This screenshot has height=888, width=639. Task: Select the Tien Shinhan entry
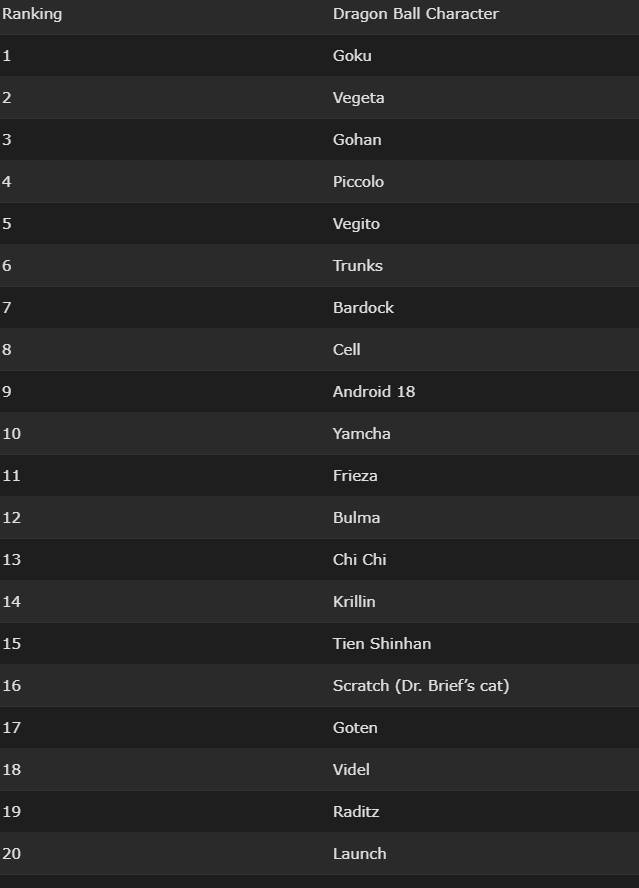(x=381, y=644)
